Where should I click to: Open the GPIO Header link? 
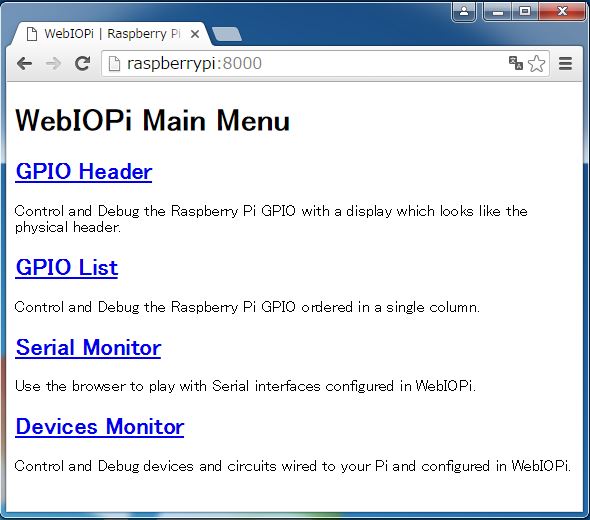[x=84, y=172]
